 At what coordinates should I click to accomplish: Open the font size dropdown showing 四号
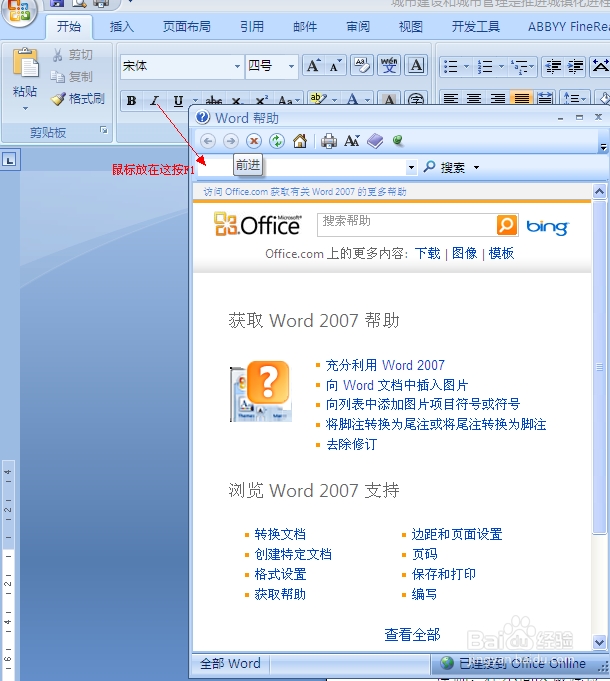pos(291,66)
